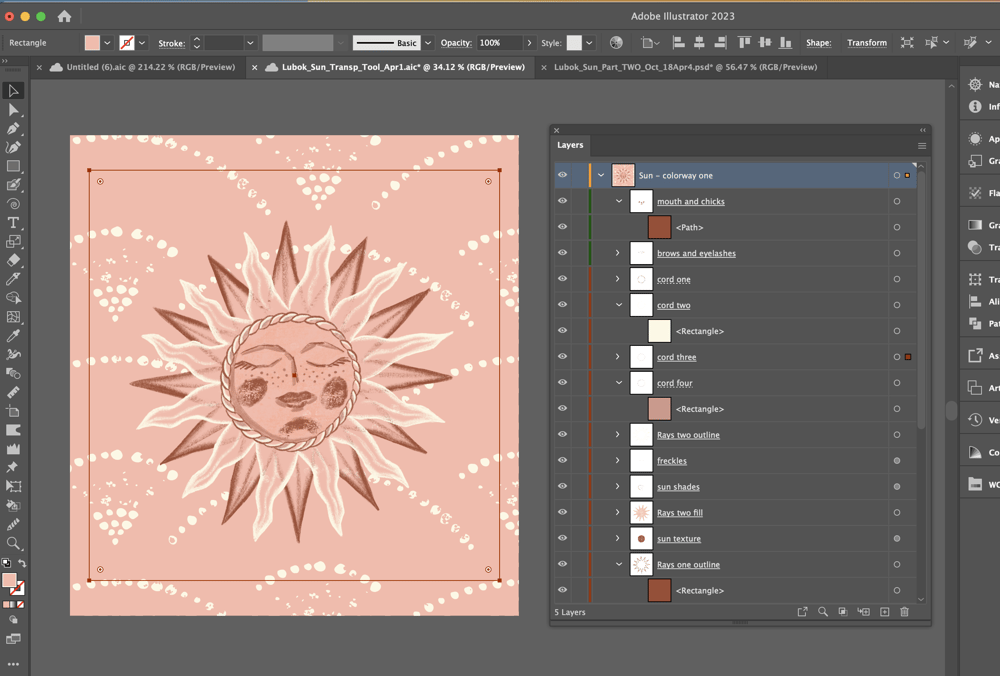The height and width of the screenshot is (676, 1000).
Task: Open the Info panel icon in dock
Action: [975, 107]
